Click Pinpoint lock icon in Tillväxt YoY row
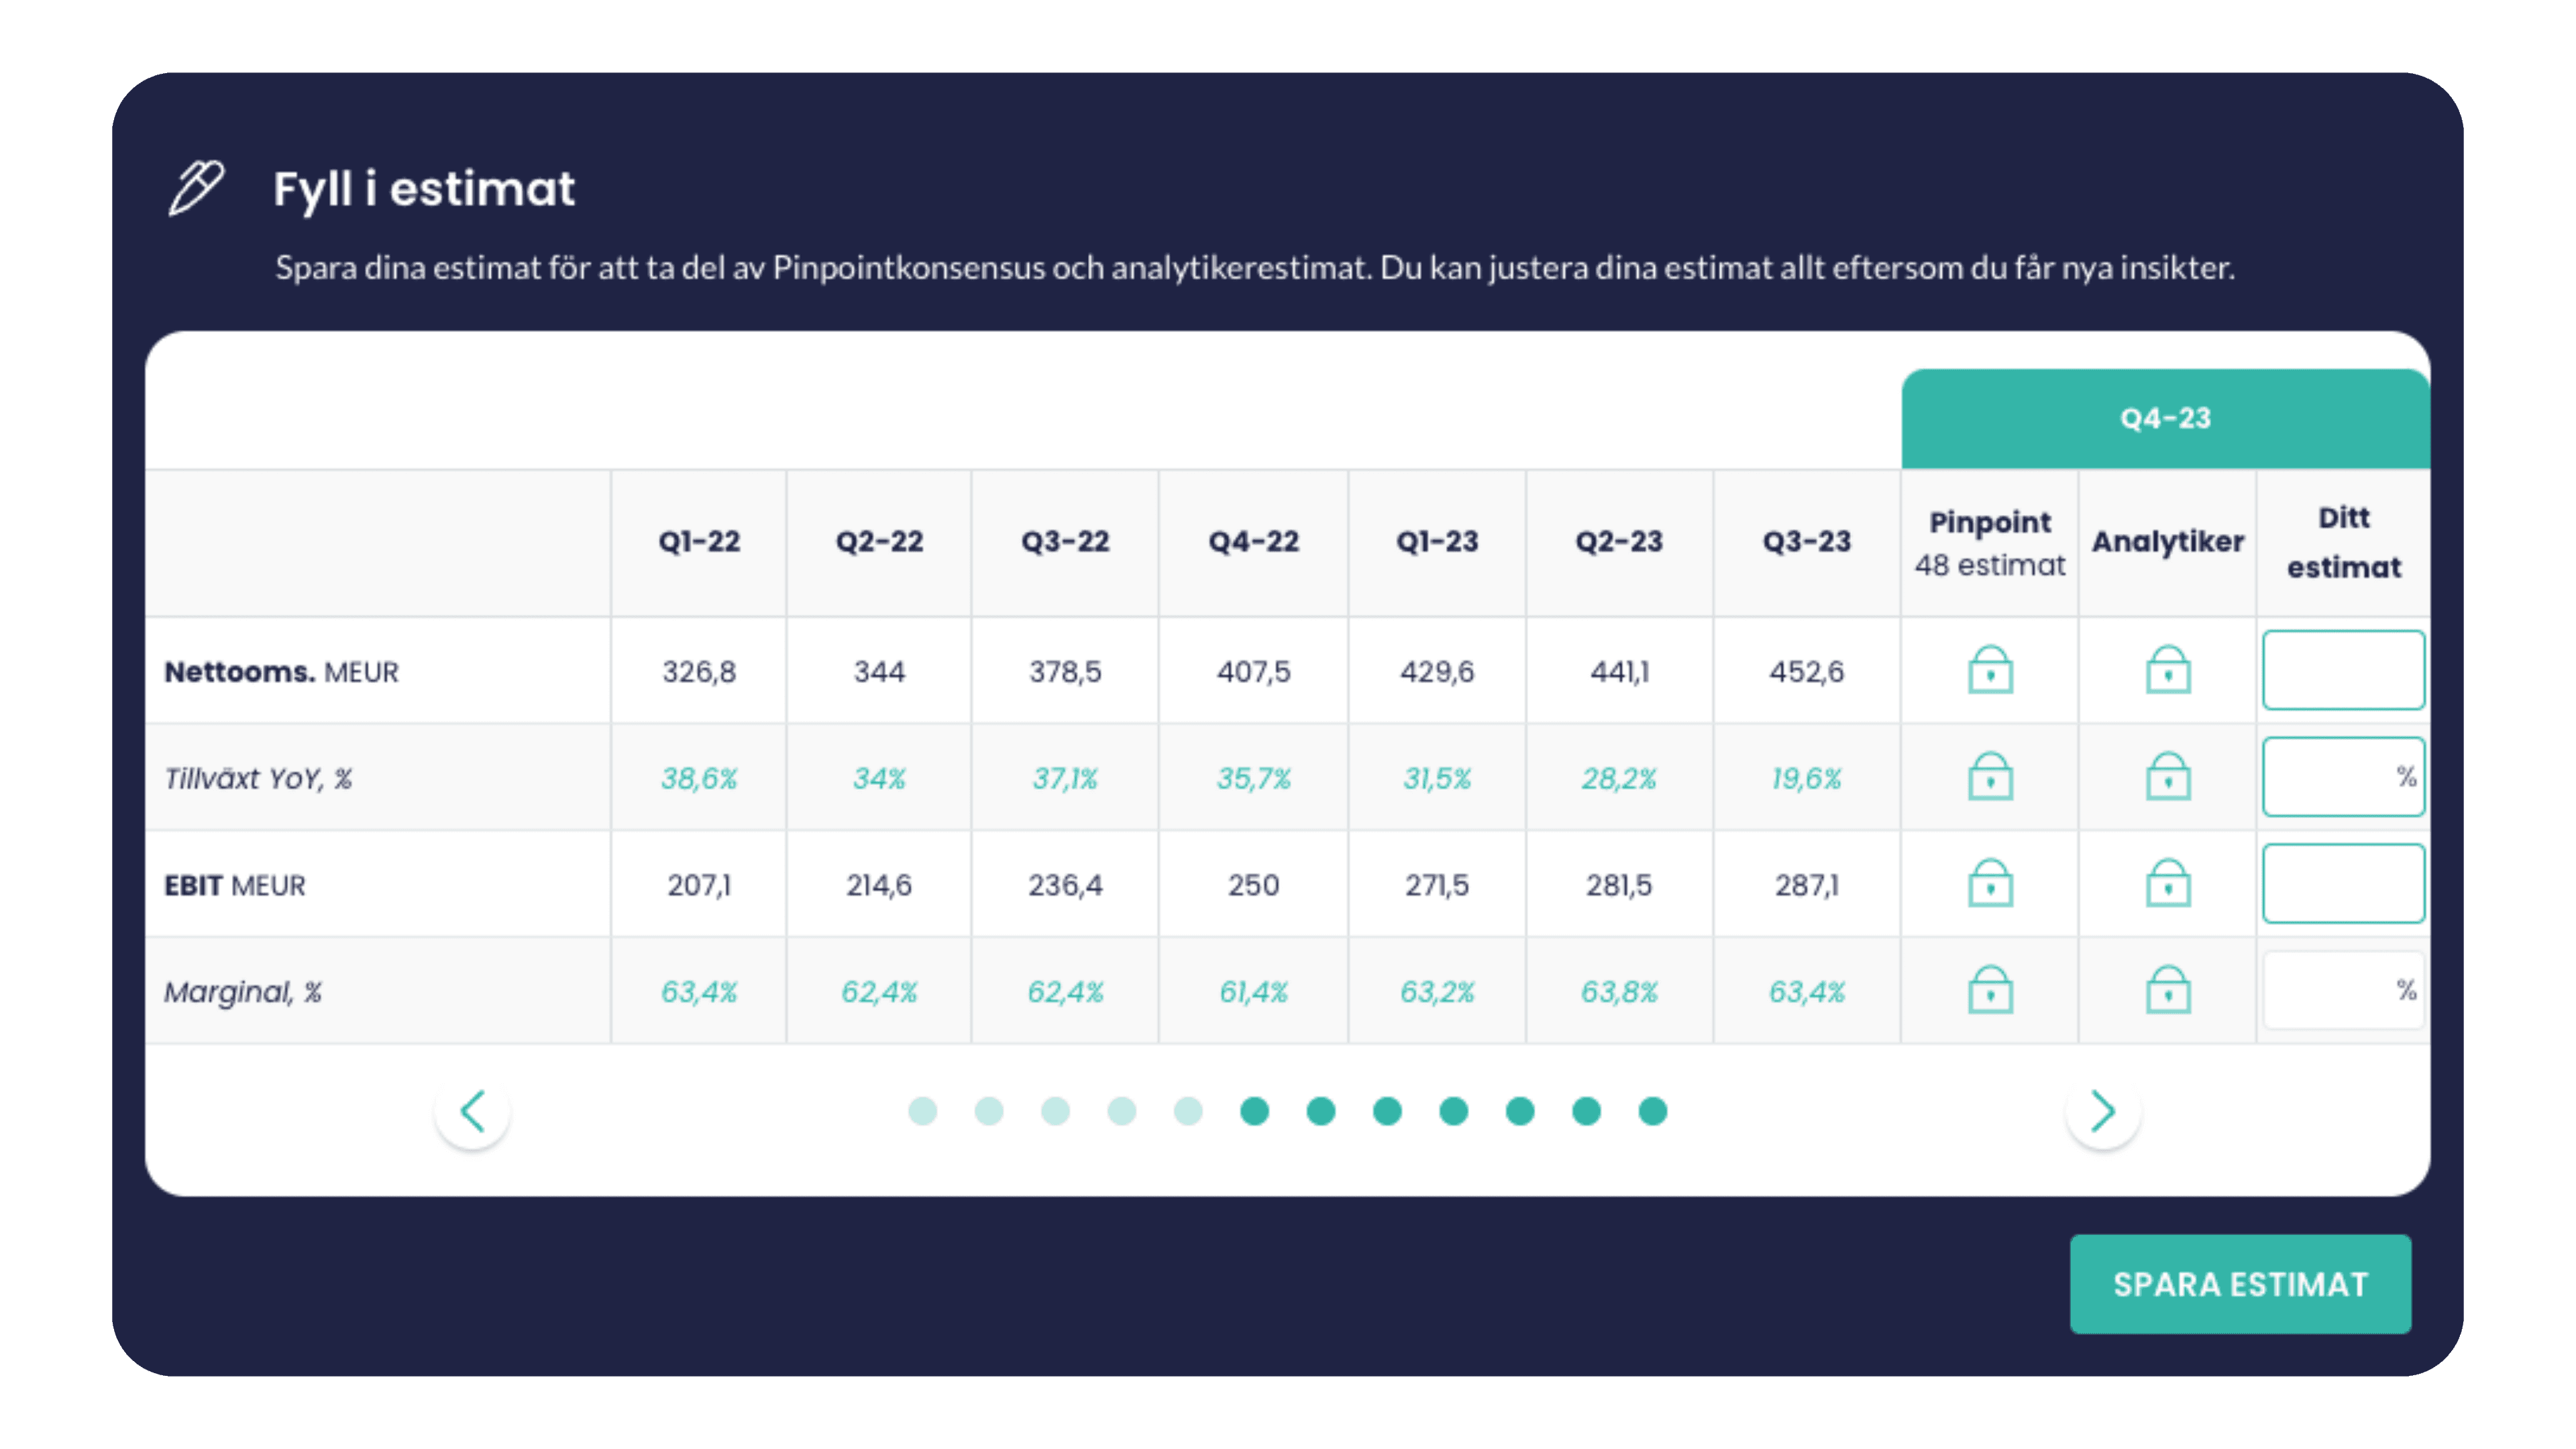Screen dimensions: 2576x1449 coord(1990,777)
